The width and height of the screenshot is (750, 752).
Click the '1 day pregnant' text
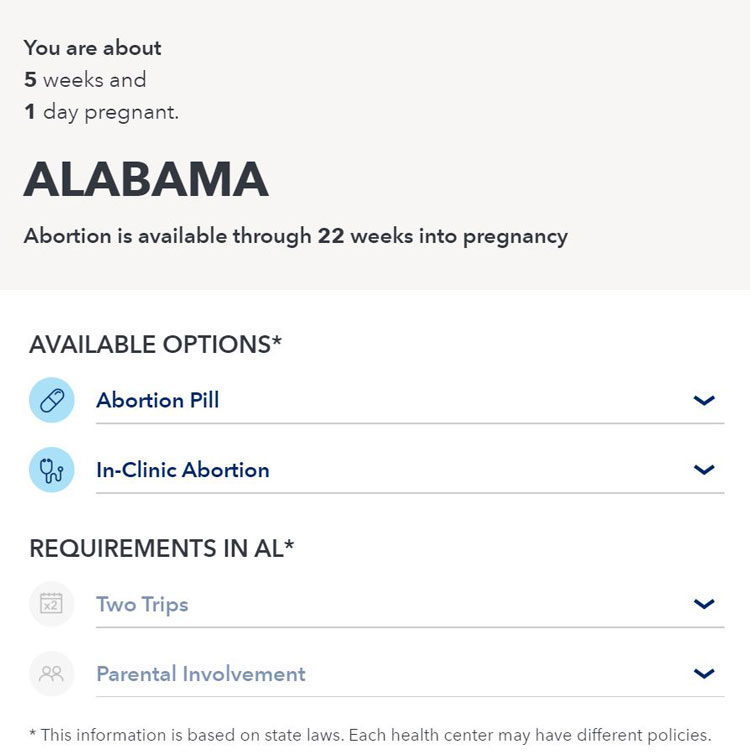(102, 113)
